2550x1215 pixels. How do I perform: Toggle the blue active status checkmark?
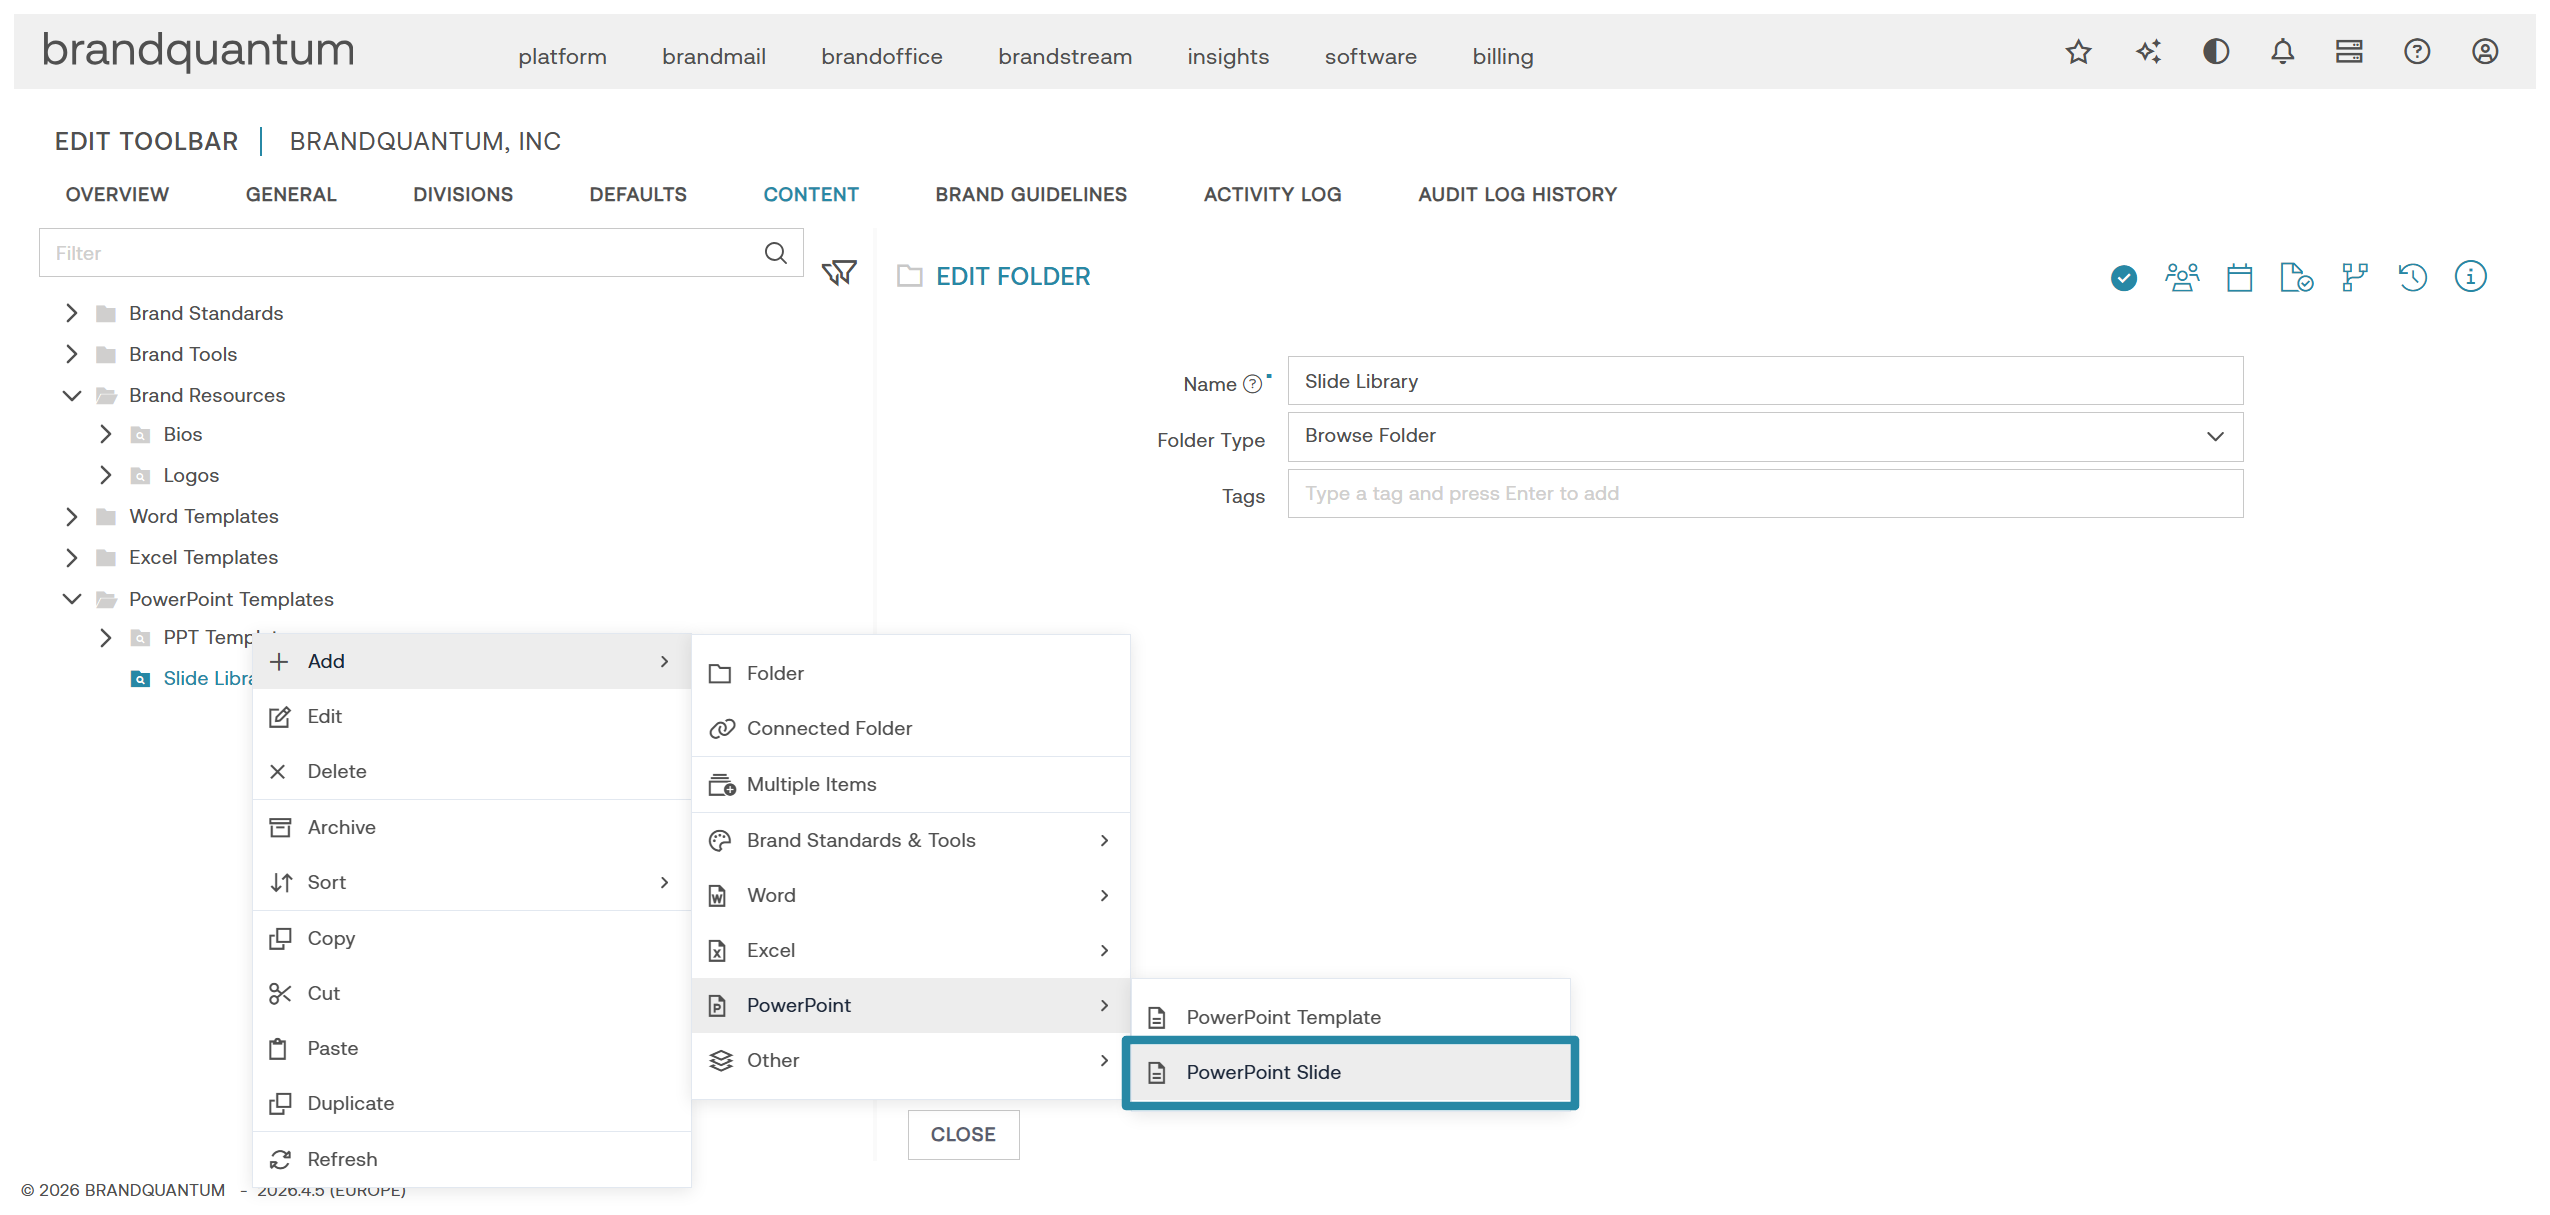(x=2124, y=278)
